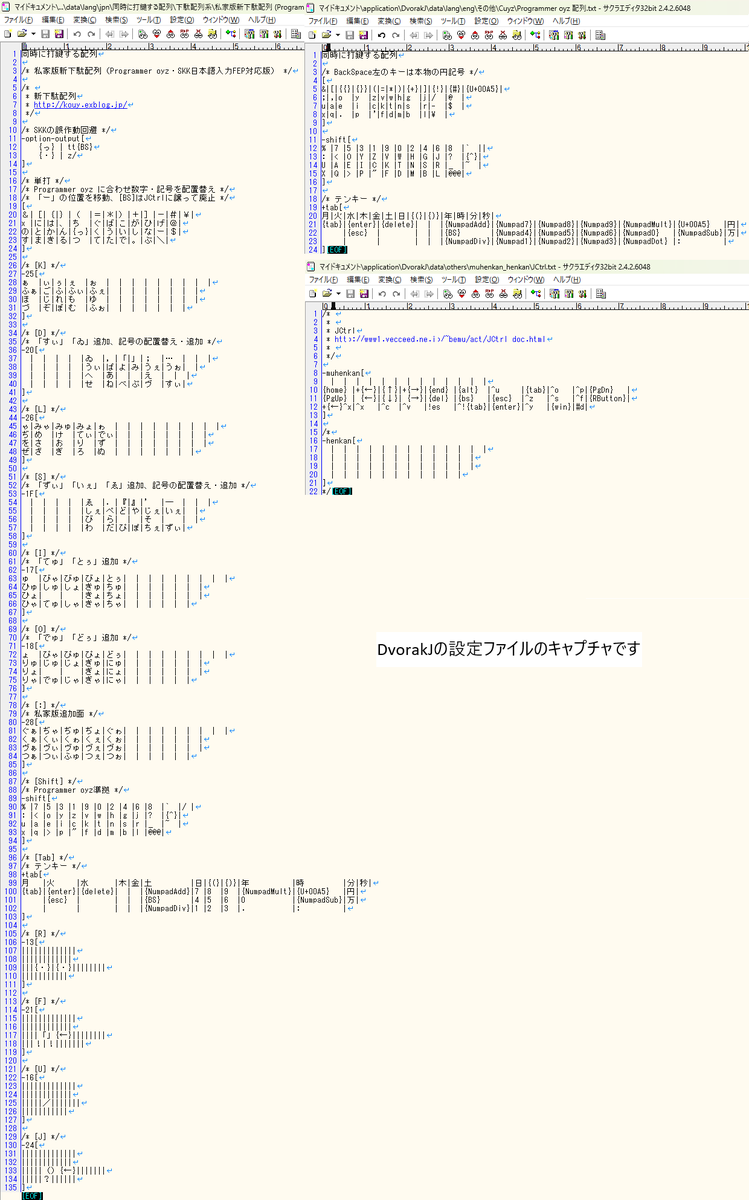Screen dimensions: 749x1200
Task: Open type settings list in 私家版新下駄配列 window
Action: click(x=247, y=34)
